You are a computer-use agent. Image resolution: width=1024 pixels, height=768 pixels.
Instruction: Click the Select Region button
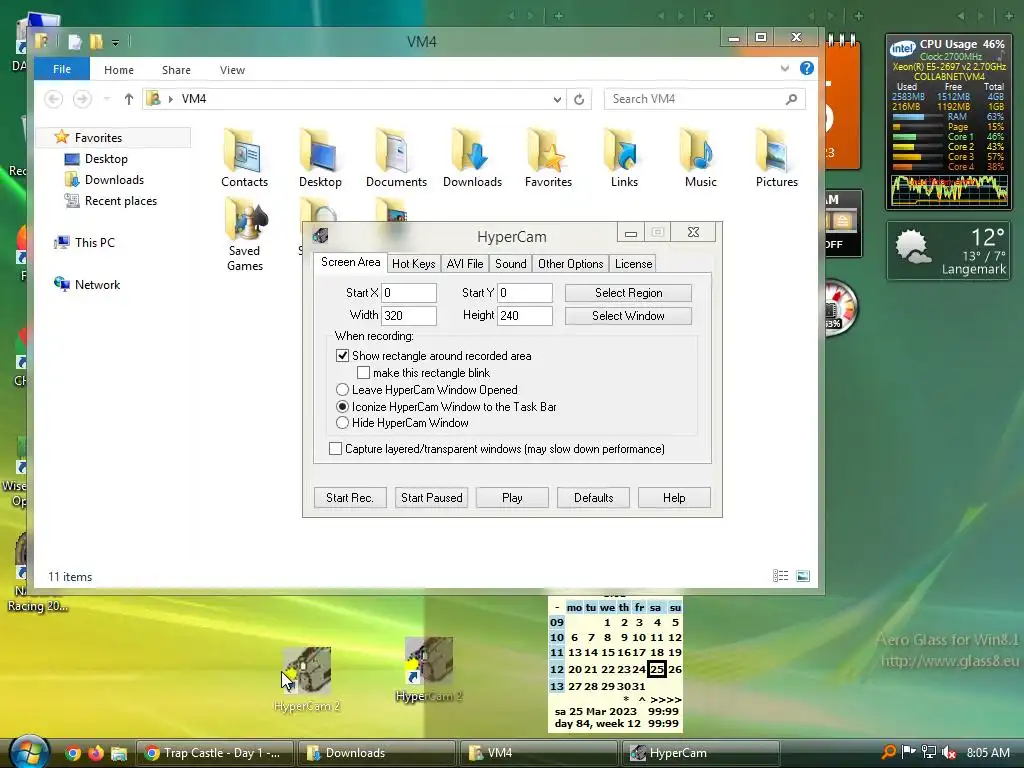pos(628,293)
